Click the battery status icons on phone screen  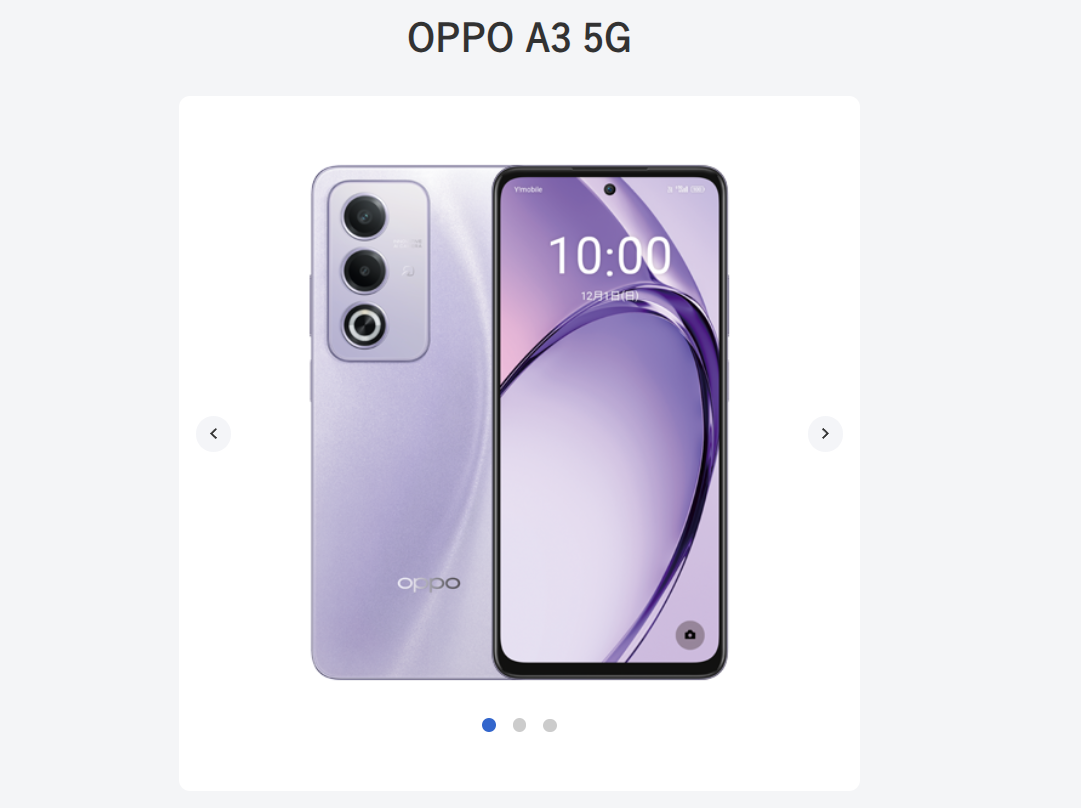pos(686,189)
